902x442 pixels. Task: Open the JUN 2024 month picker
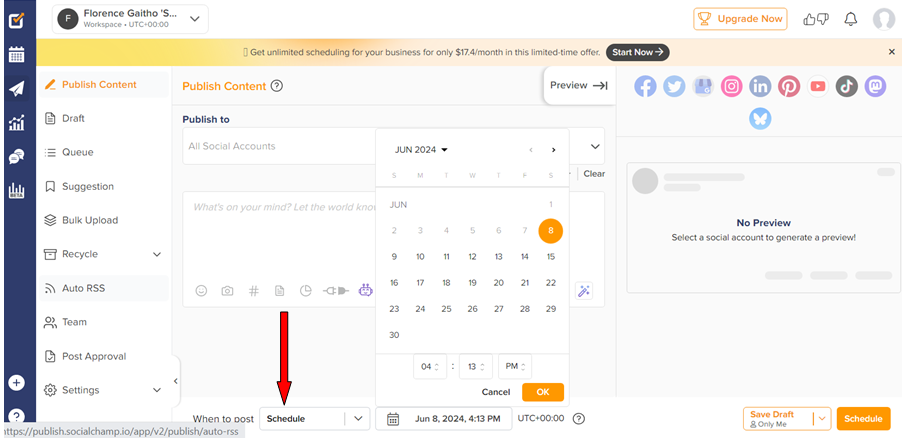click(421, 150)
